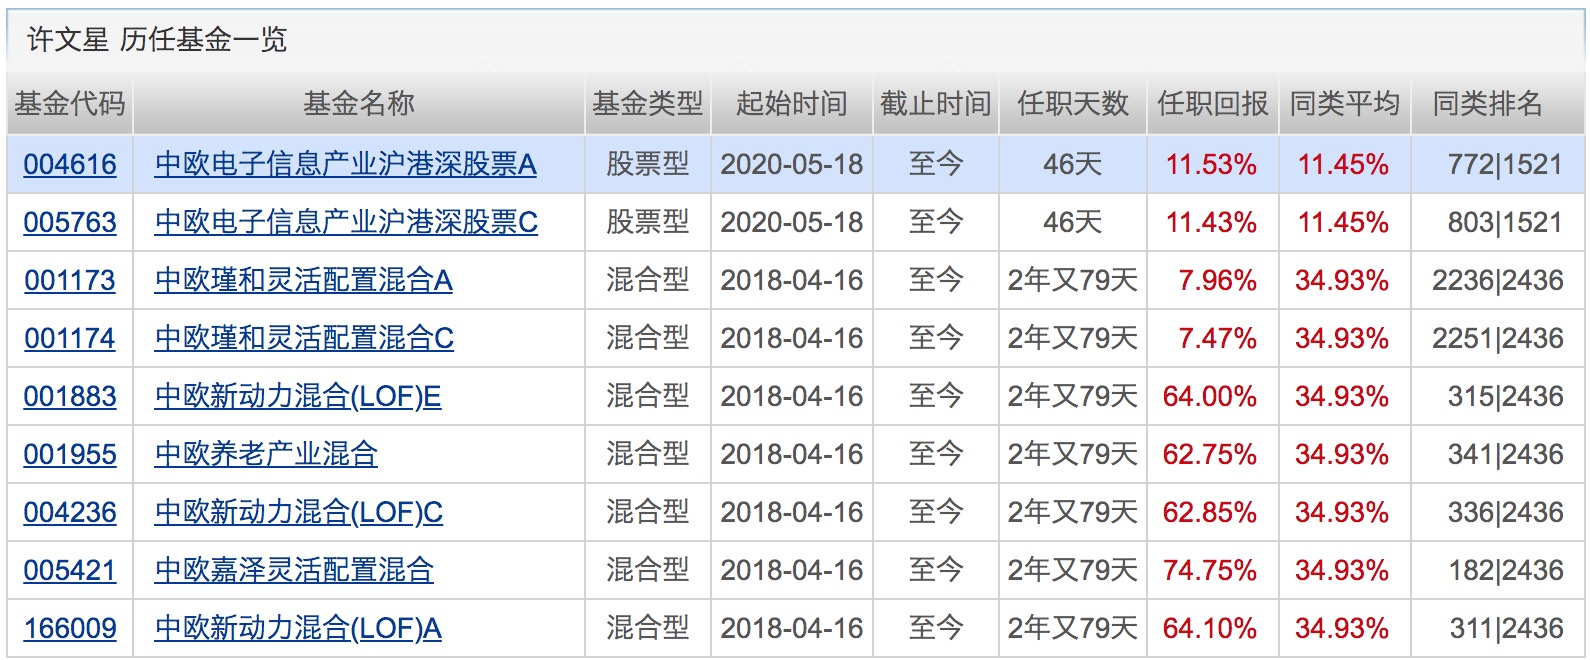Select the 7.96% return value
Image resolution: width=1590 pixels, height=660 pixels.
[1217, 280]
